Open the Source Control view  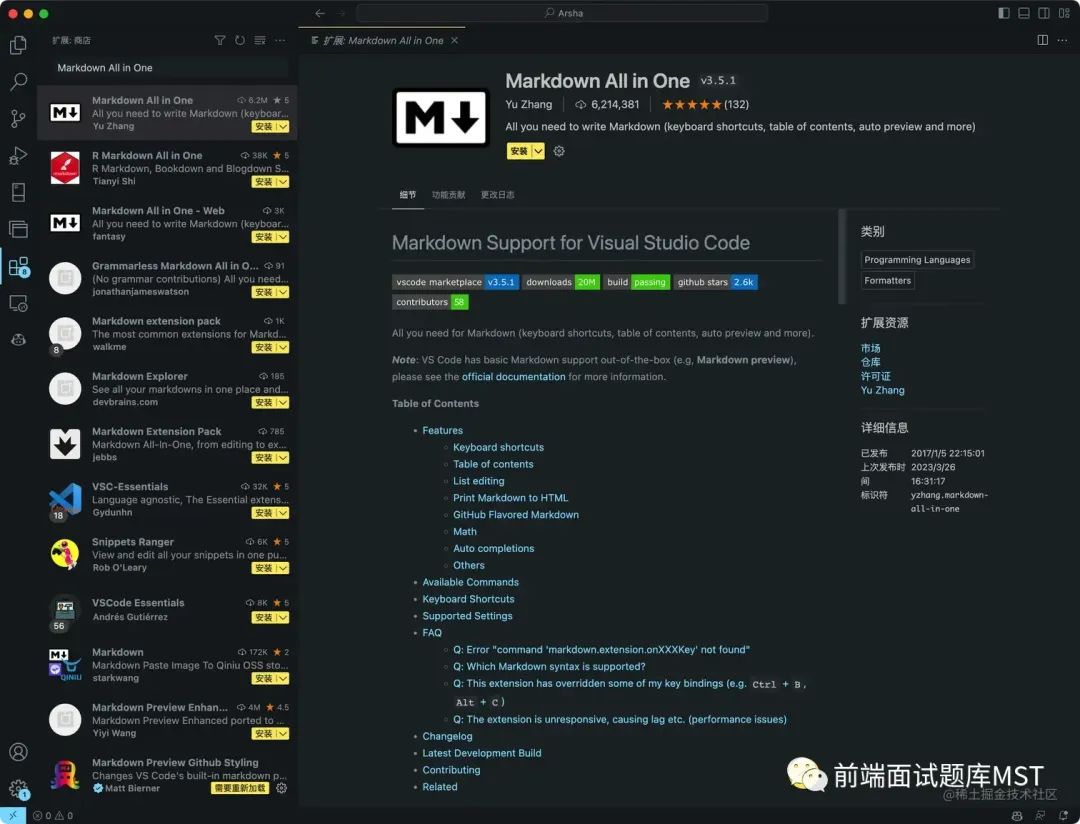[x=19, y=119]
